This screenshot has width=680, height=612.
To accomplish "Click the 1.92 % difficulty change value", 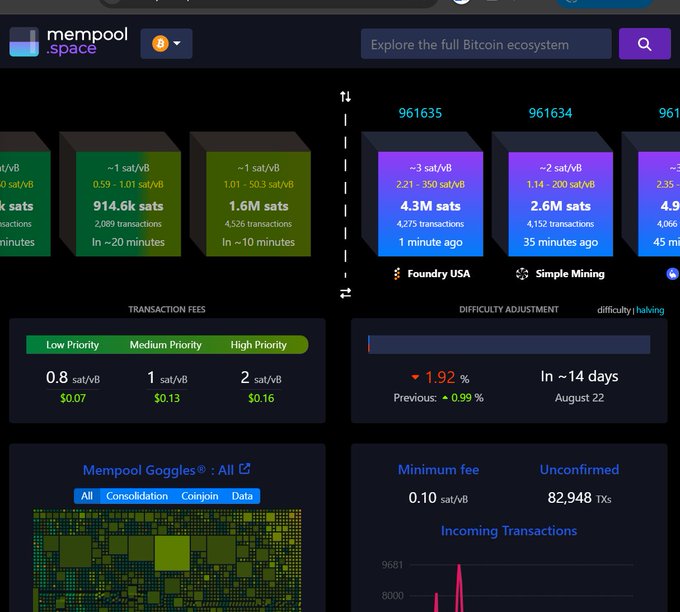I will pyautogui.click(x=440, y=377).
